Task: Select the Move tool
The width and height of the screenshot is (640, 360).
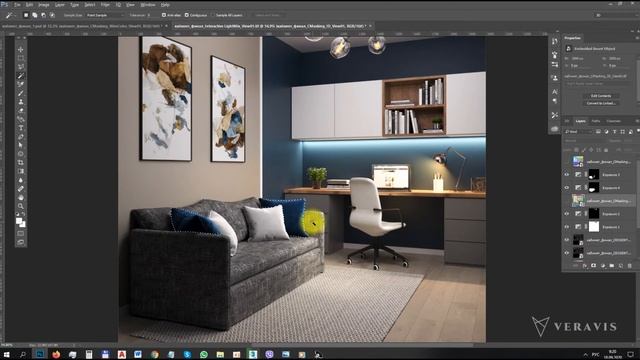Action: point(20,49)
